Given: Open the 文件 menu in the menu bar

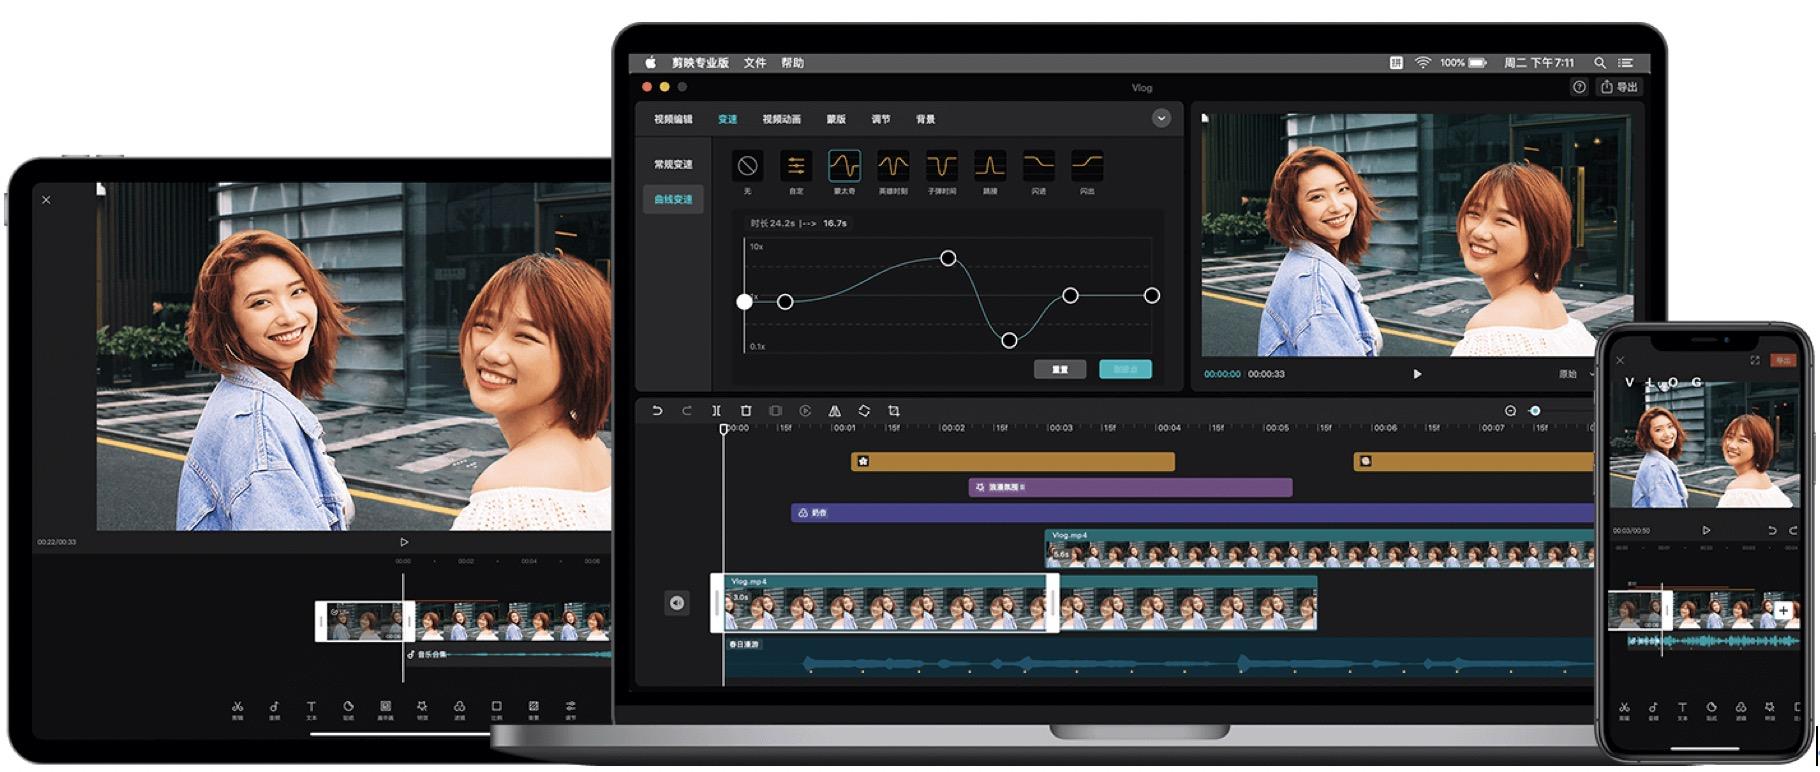Looking at the screenshot, I should click(754, 63).
